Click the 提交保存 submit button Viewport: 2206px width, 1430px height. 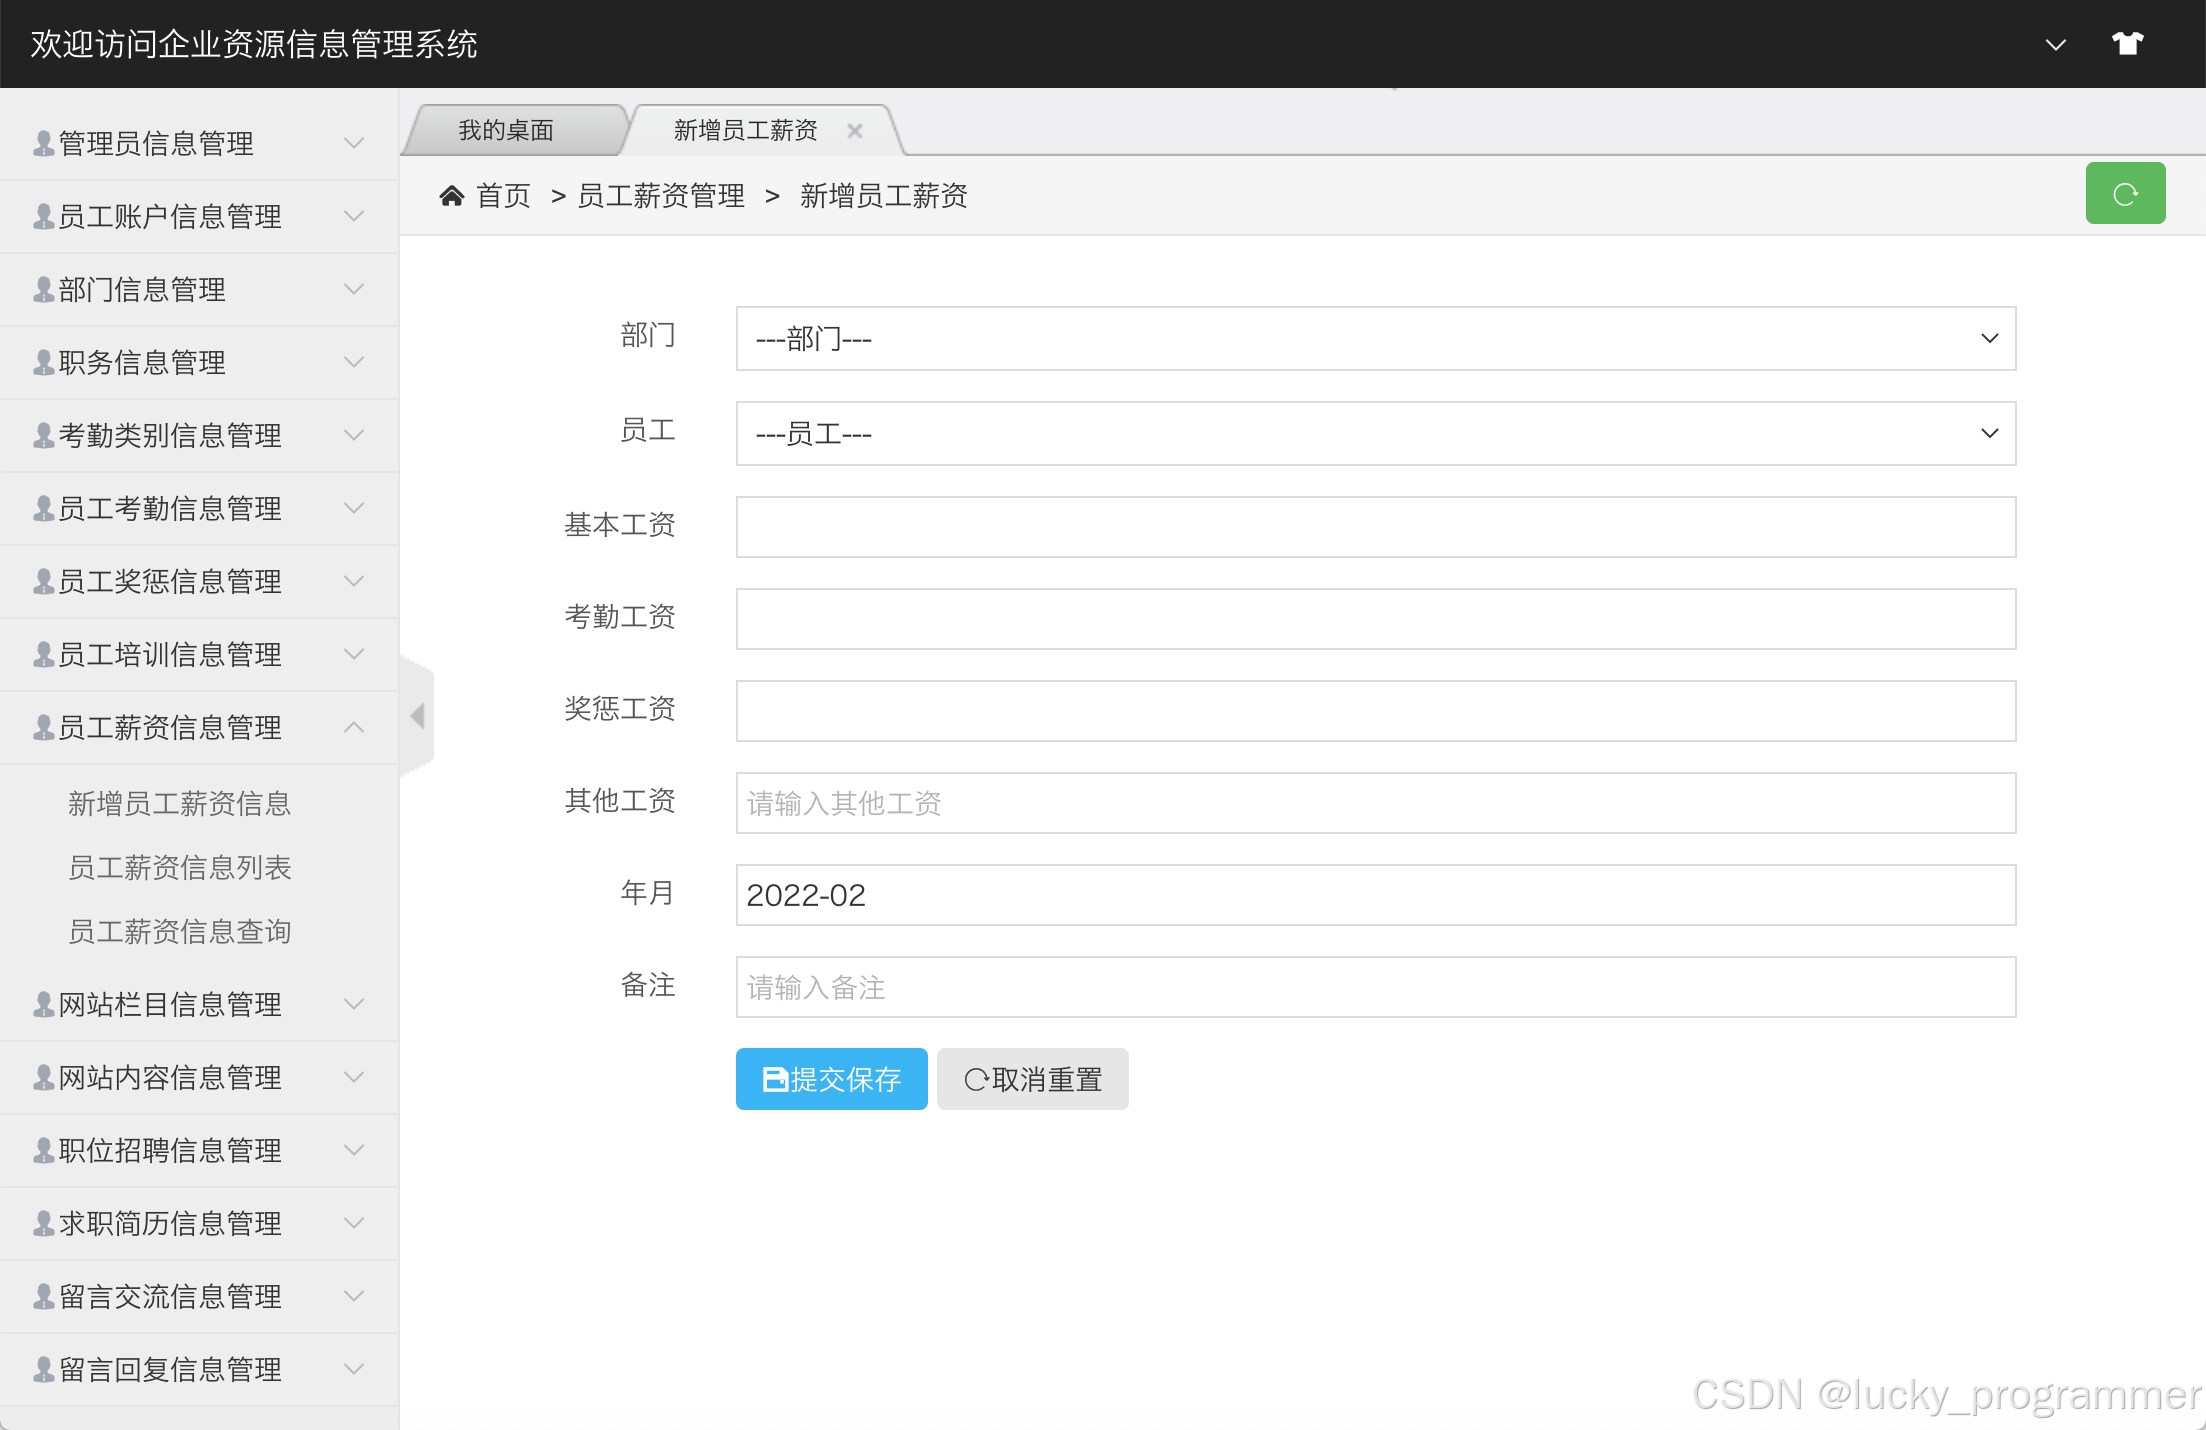pos(831,1079)
